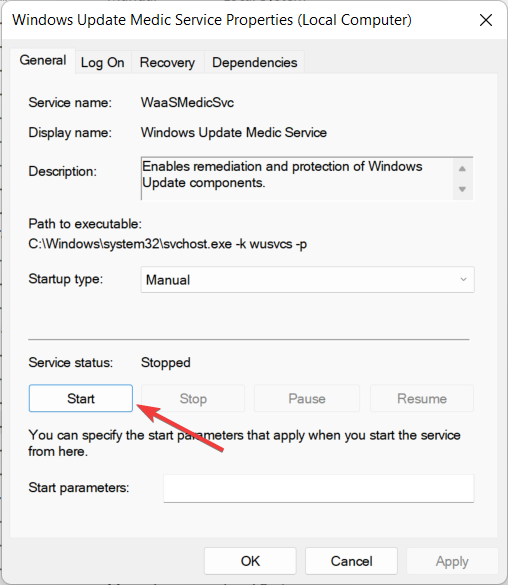
Task: Click the Pause service button
Action: pos(307,398)
